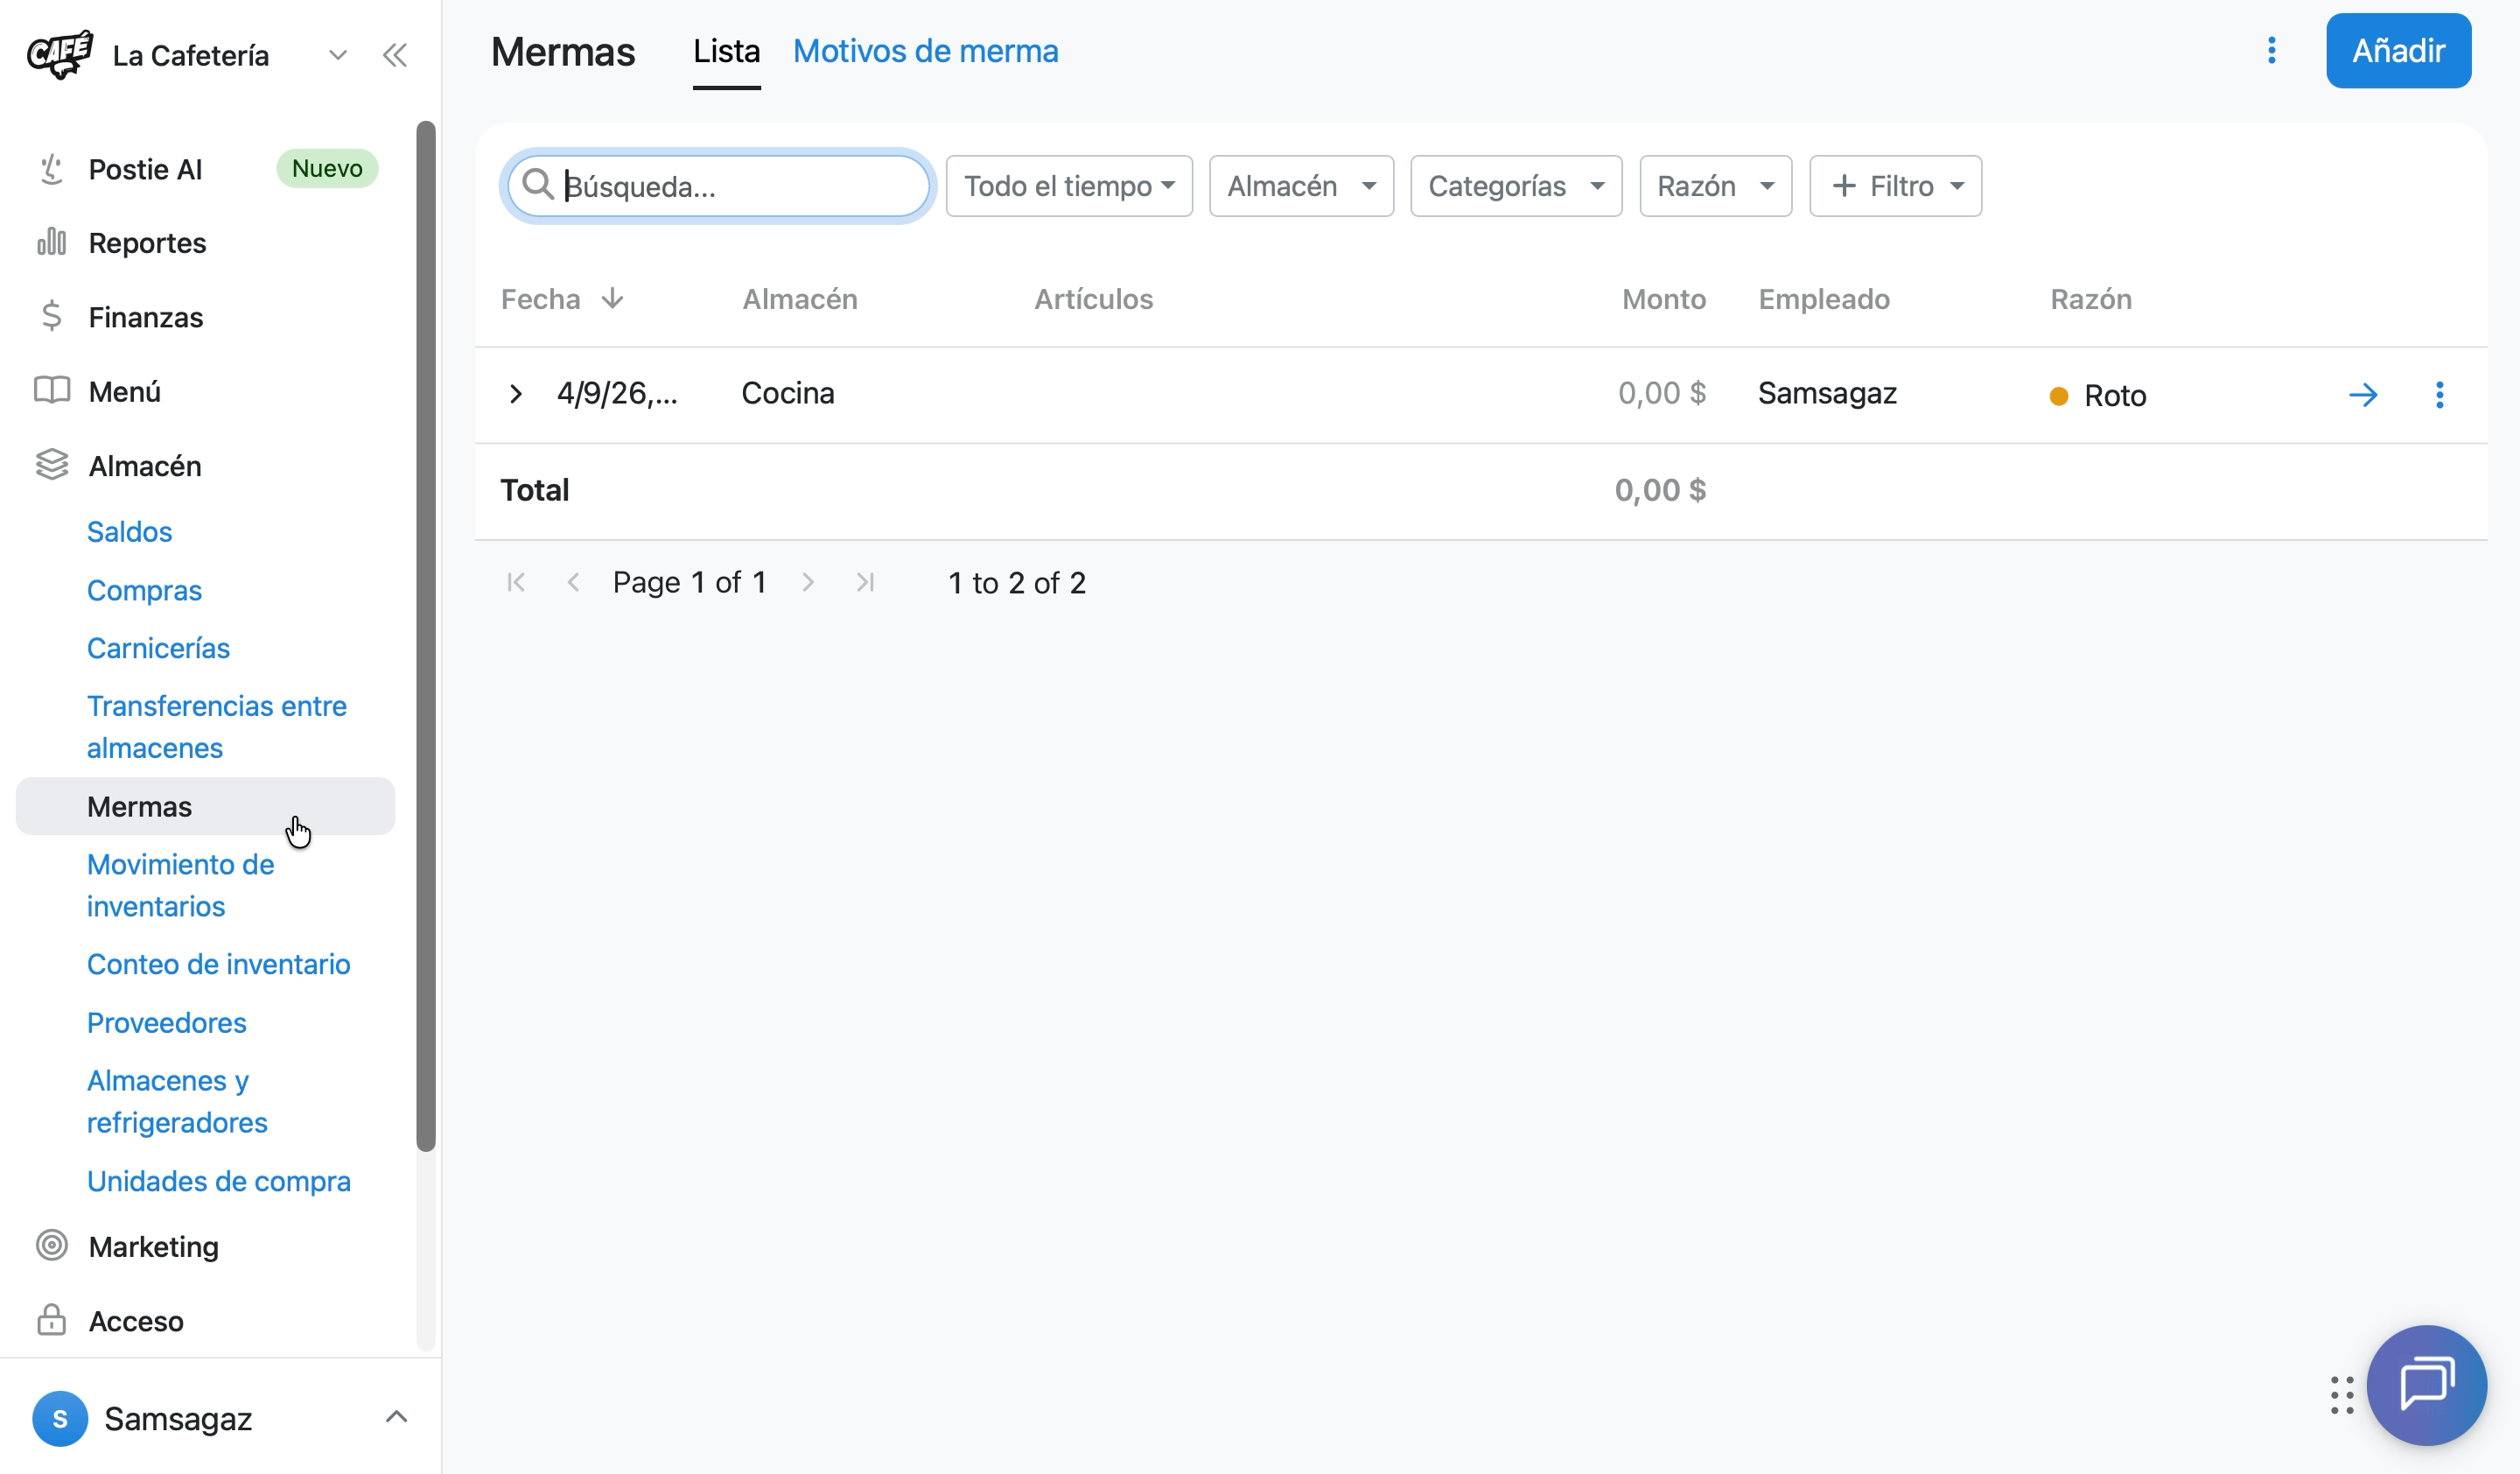Collapse the sidebar with double-chevron icon
Image resolution: width=2520 pixels, height=1474 pixels.
pos(395,55)
